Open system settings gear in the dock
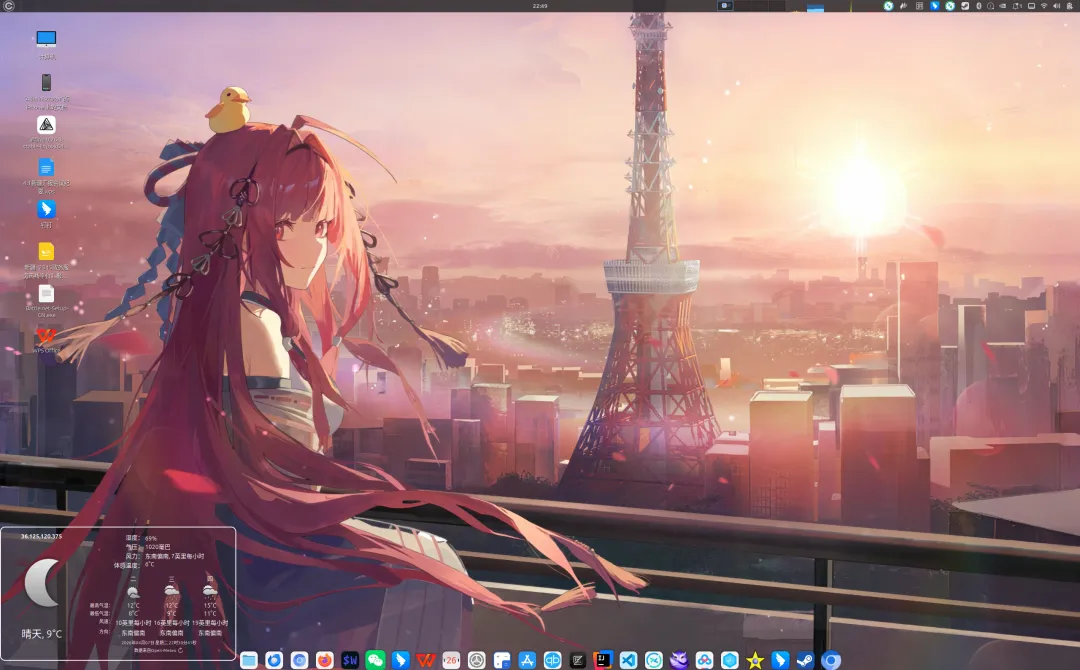 477,660
